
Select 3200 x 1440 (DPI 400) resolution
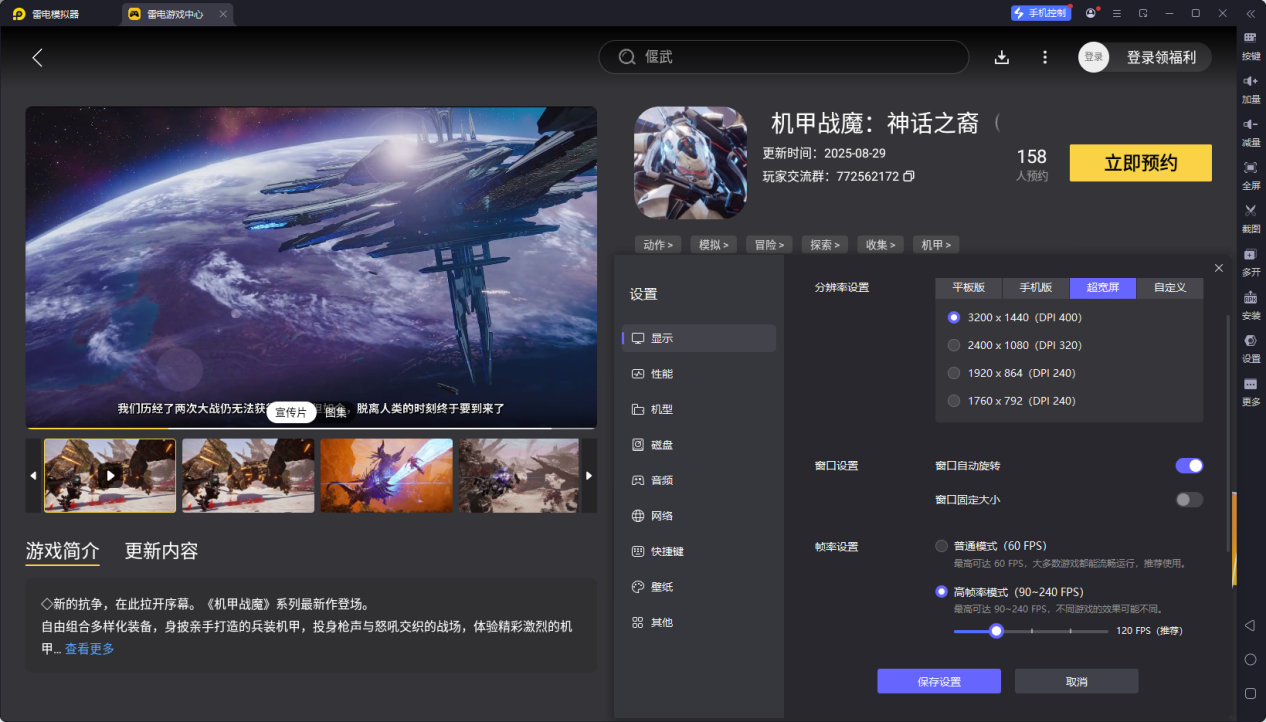(x=1015, y=317)
